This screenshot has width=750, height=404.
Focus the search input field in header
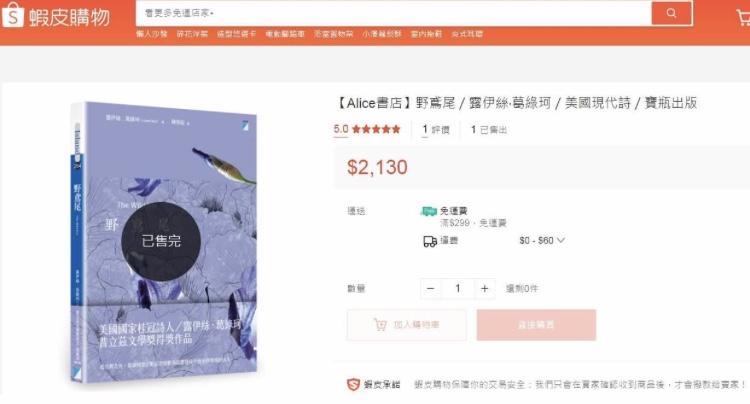point(393,13)
